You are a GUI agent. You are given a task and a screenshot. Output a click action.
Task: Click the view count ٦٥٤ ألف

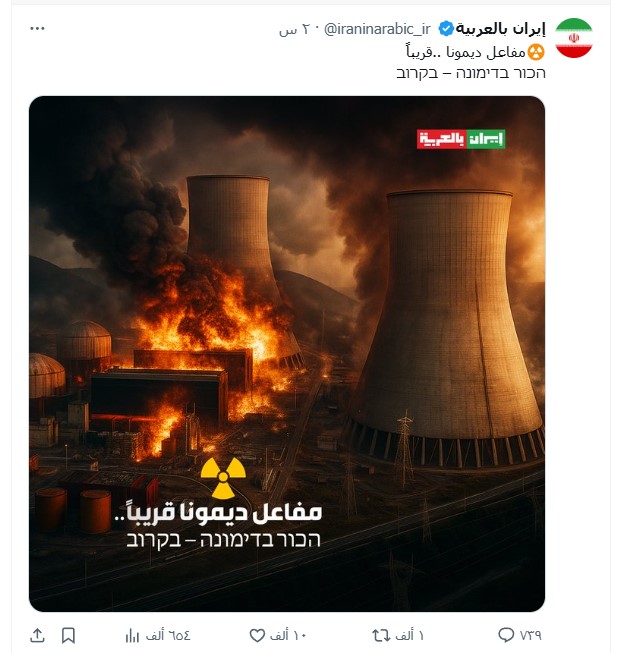167,636
